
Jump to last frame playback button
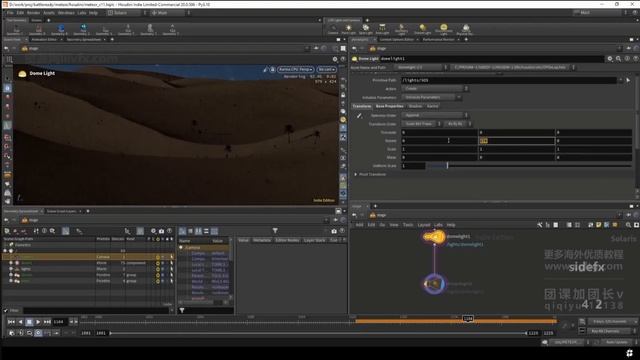[47, 322]
